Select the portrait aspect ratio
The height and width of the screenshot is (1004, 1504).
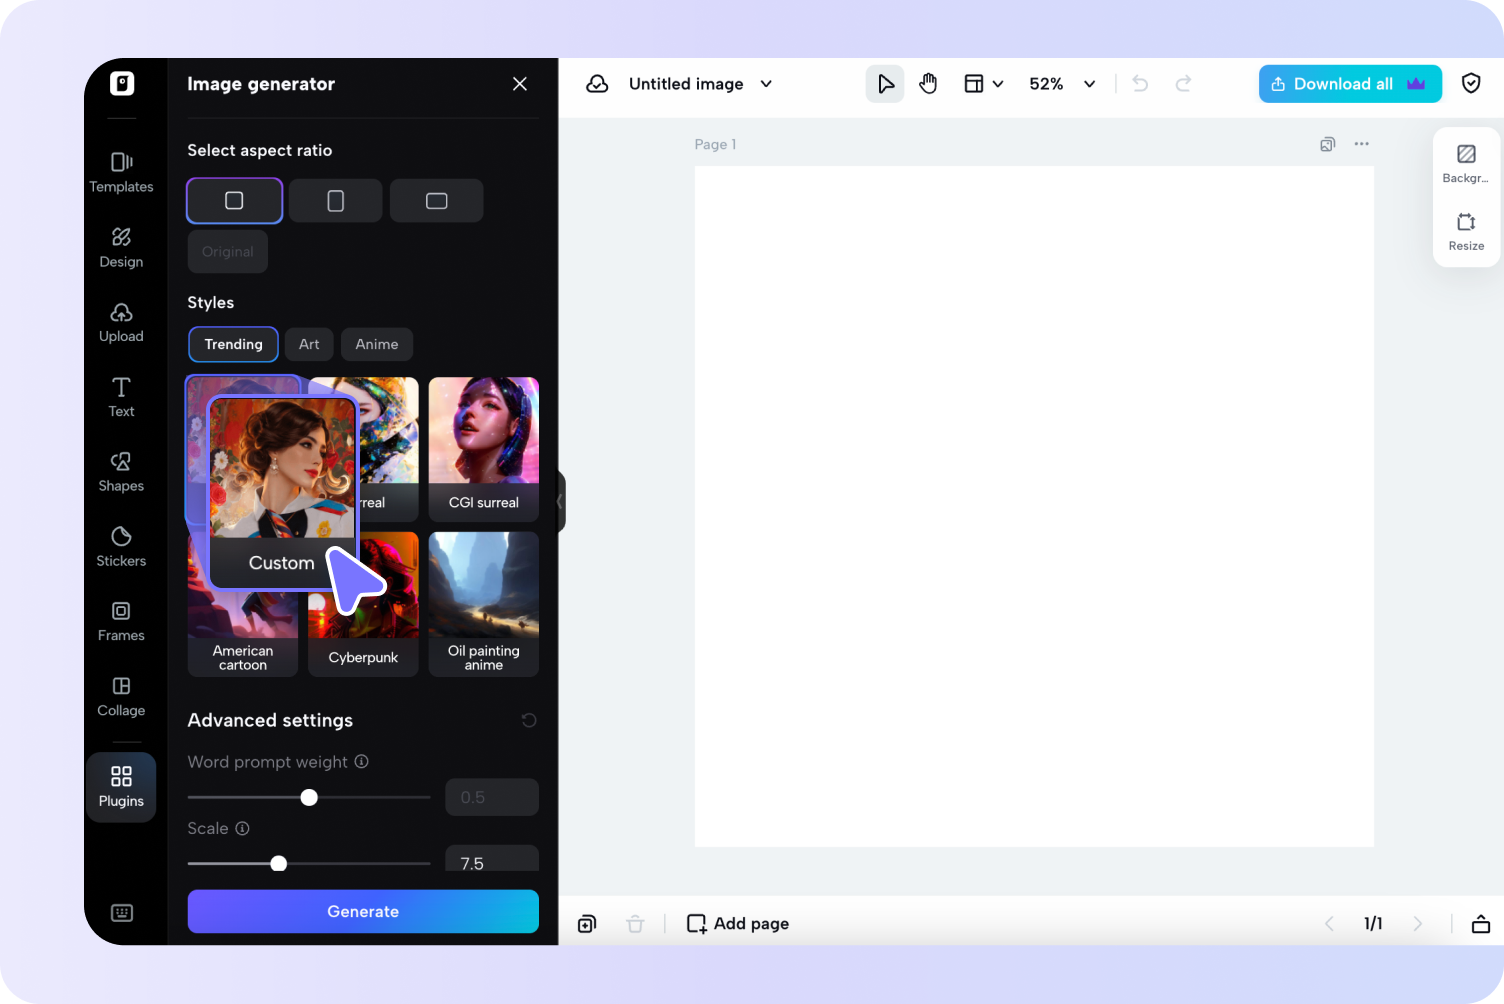336,201
